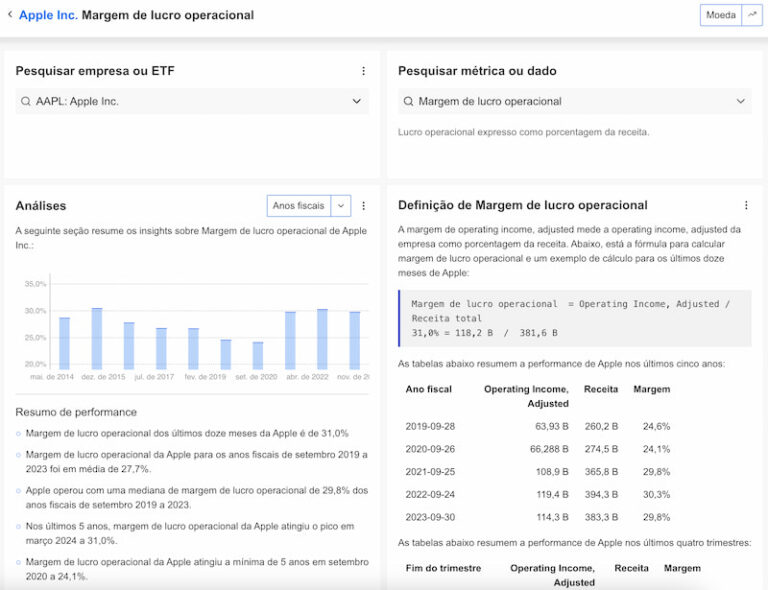Open three-dot menu in Definição de Margem panel

tap(745, 206)
